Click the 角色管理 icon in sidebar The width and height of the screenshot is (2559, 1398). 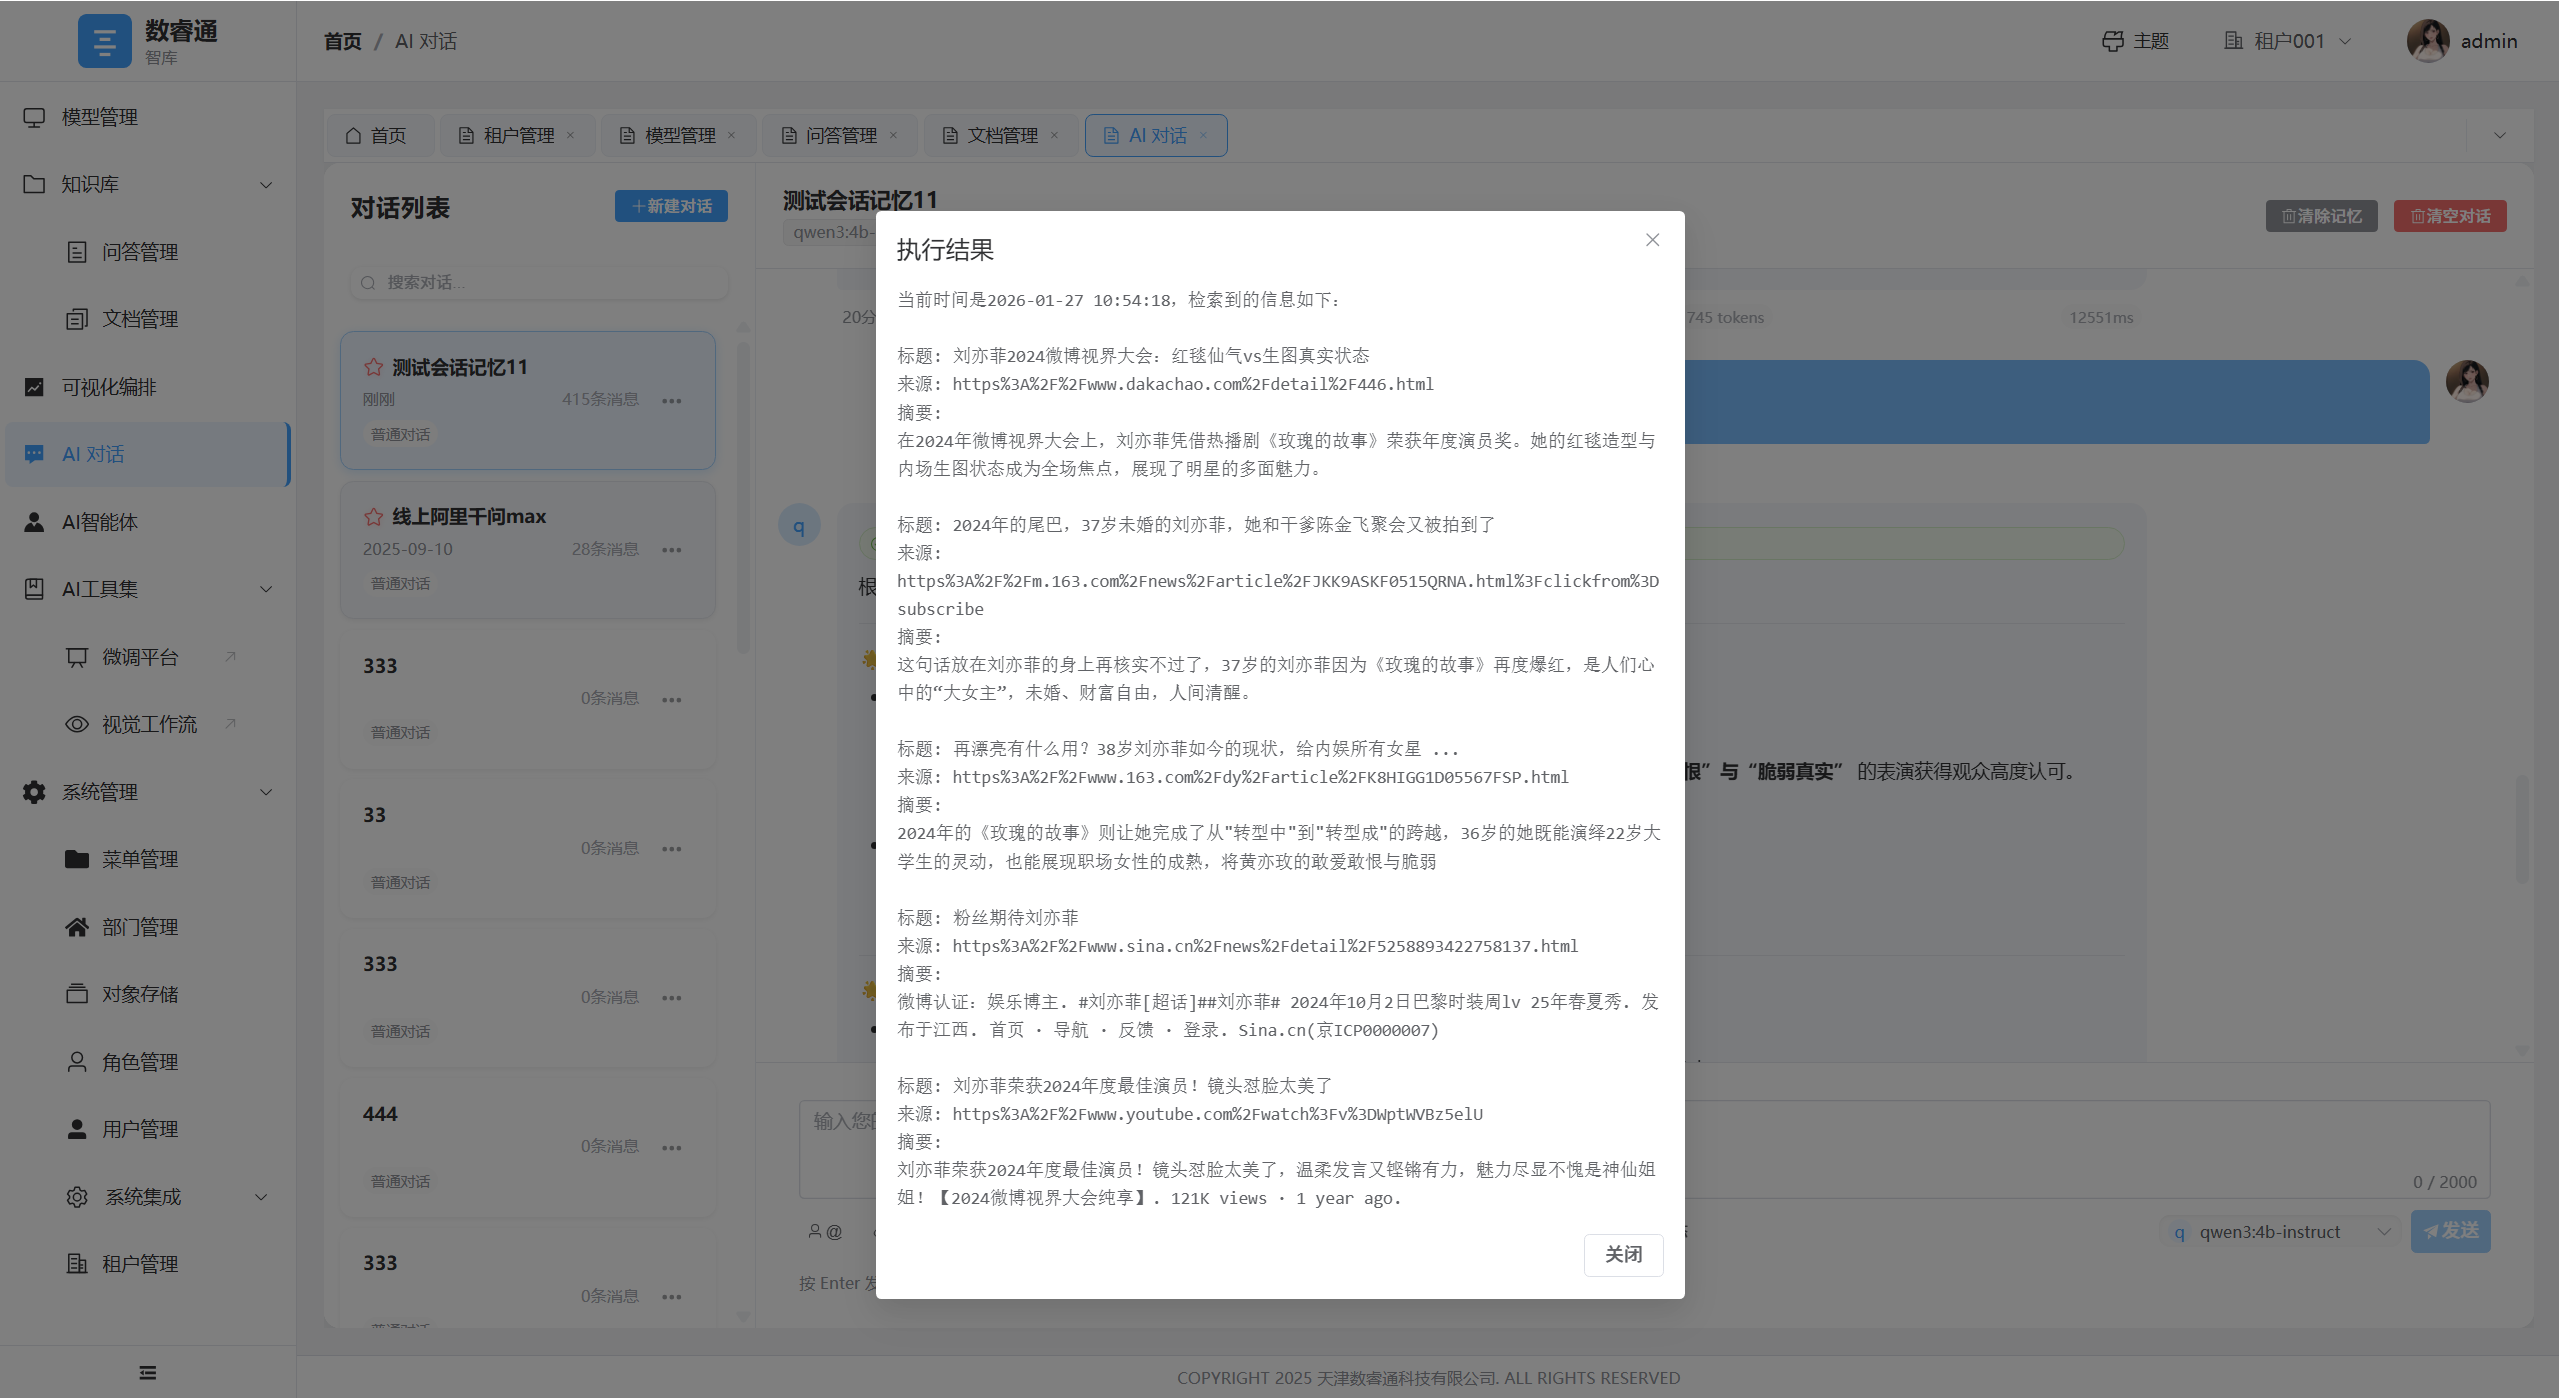tap(76, 1061)
